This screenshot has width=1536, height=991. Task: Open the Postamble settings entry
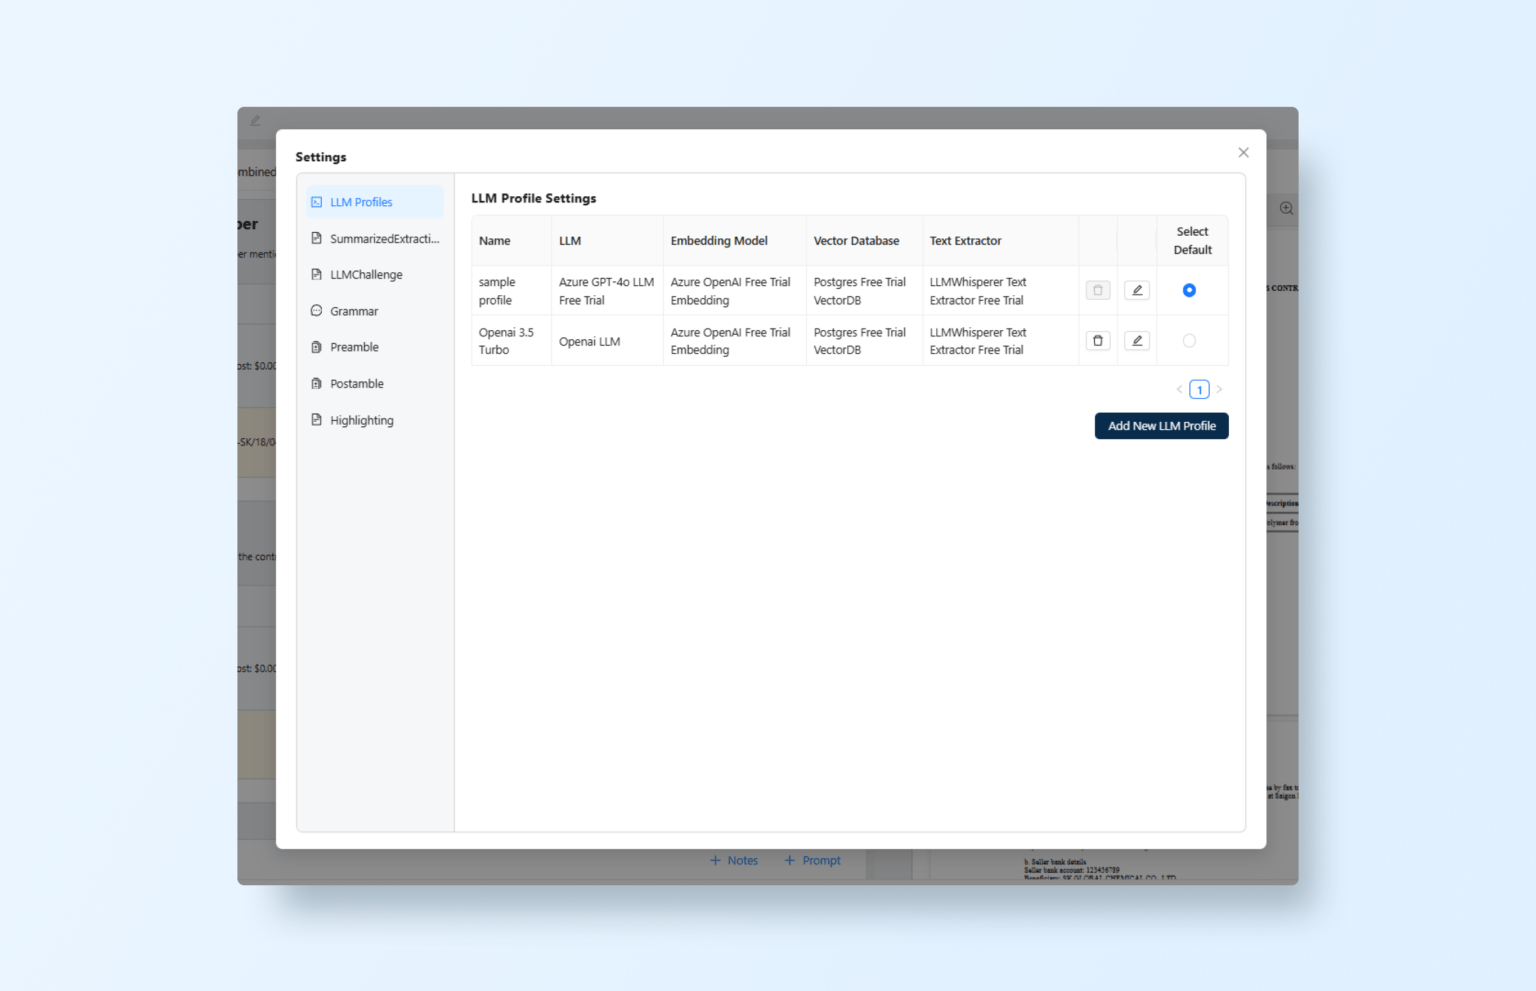coord(316,383)
